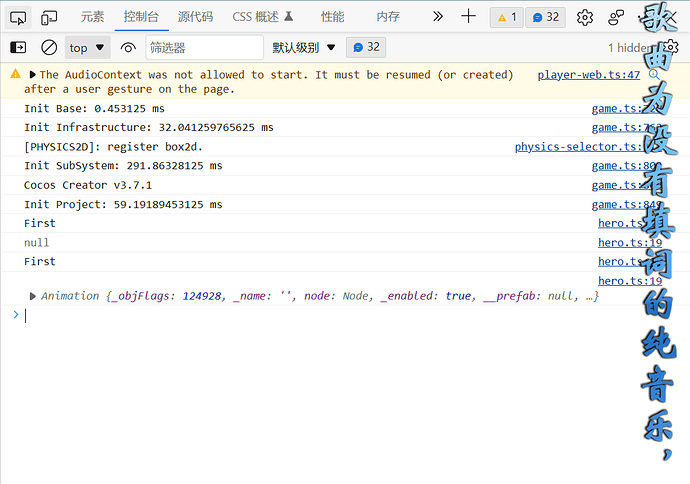The image size is (690, 484).
Task: Open the top context dropdown
Action: click(87, 48)
